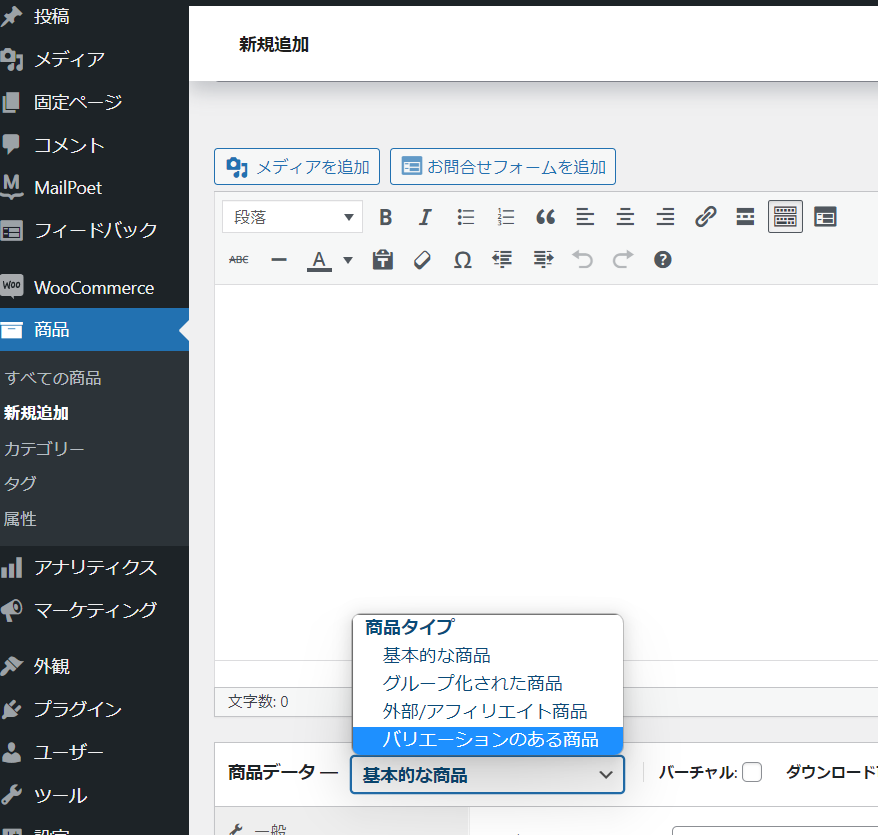Toggle the toolbar visibility keyboard icon
This screenshot has height=835, width=878.
(x=785, y=217)
